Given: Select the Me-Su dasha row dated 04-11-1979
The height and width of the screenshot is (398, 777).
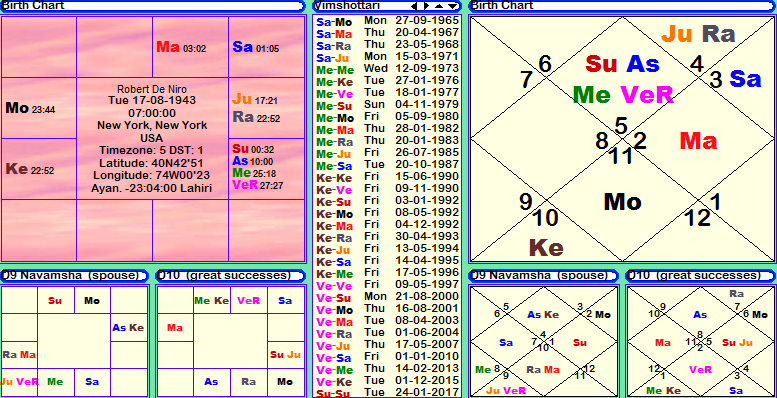Looking at the screenshot, I should click(387, 105).
